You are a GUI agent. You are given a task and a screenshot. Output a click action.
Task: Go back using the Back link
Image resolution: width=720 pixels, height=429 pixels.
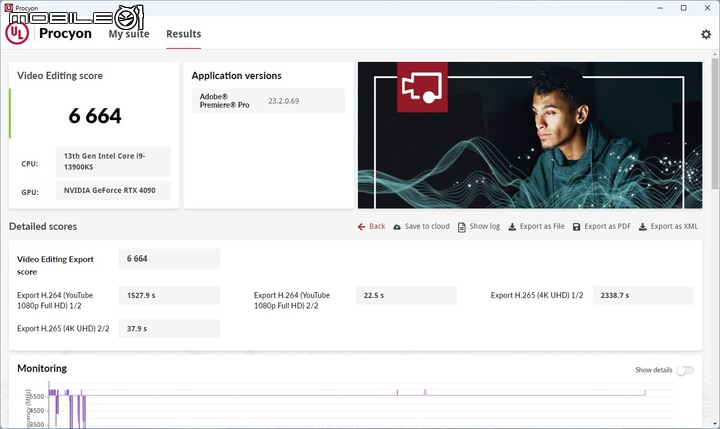click(377, 226)
